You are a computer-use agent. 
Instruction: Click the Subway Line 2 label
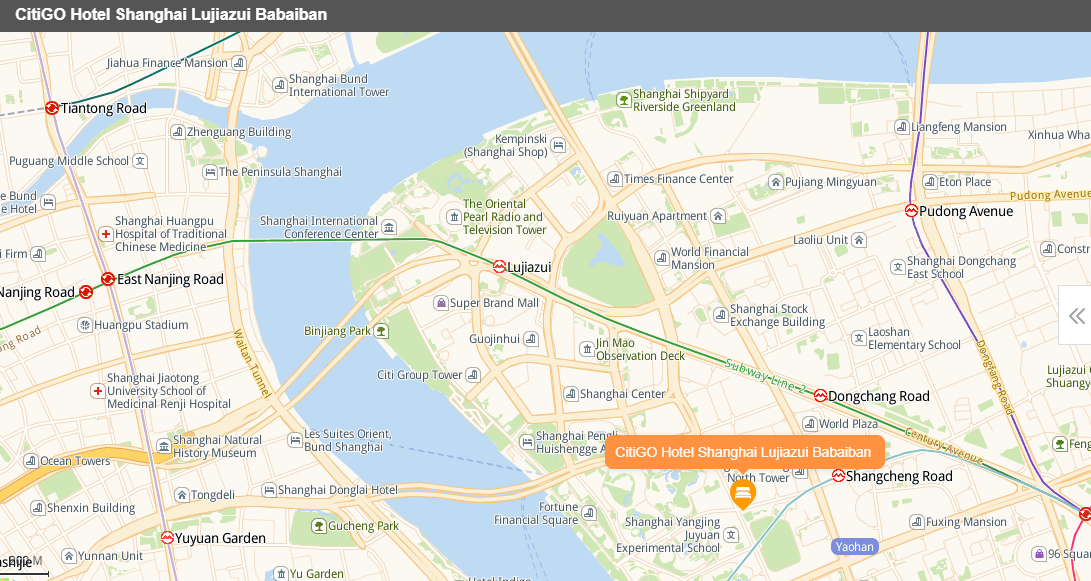764,376
